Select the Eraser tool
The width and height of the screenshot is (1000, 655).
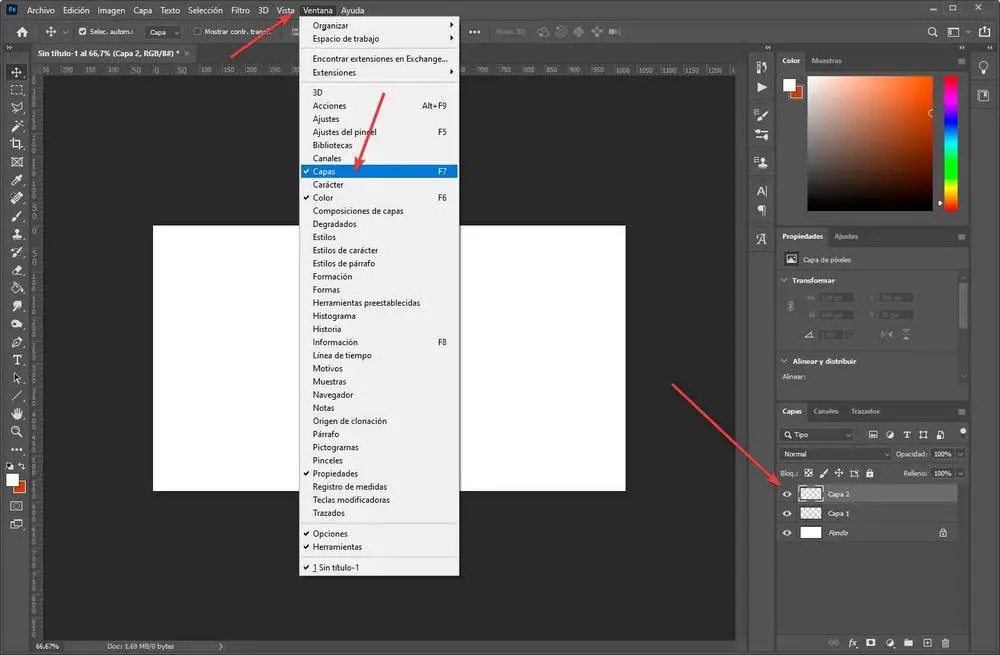[x=17, y=270]
